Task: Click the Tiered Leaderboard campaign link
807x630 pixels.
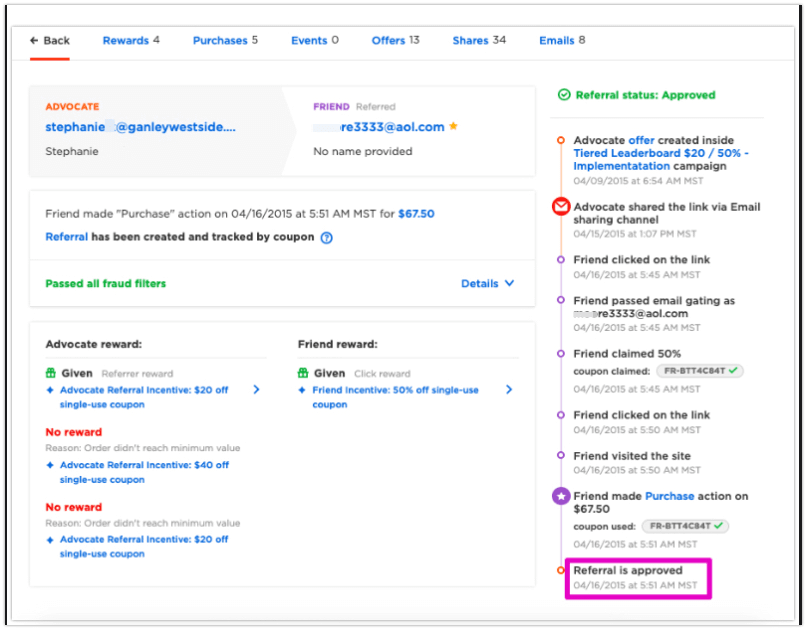Action: coord(661,160)
